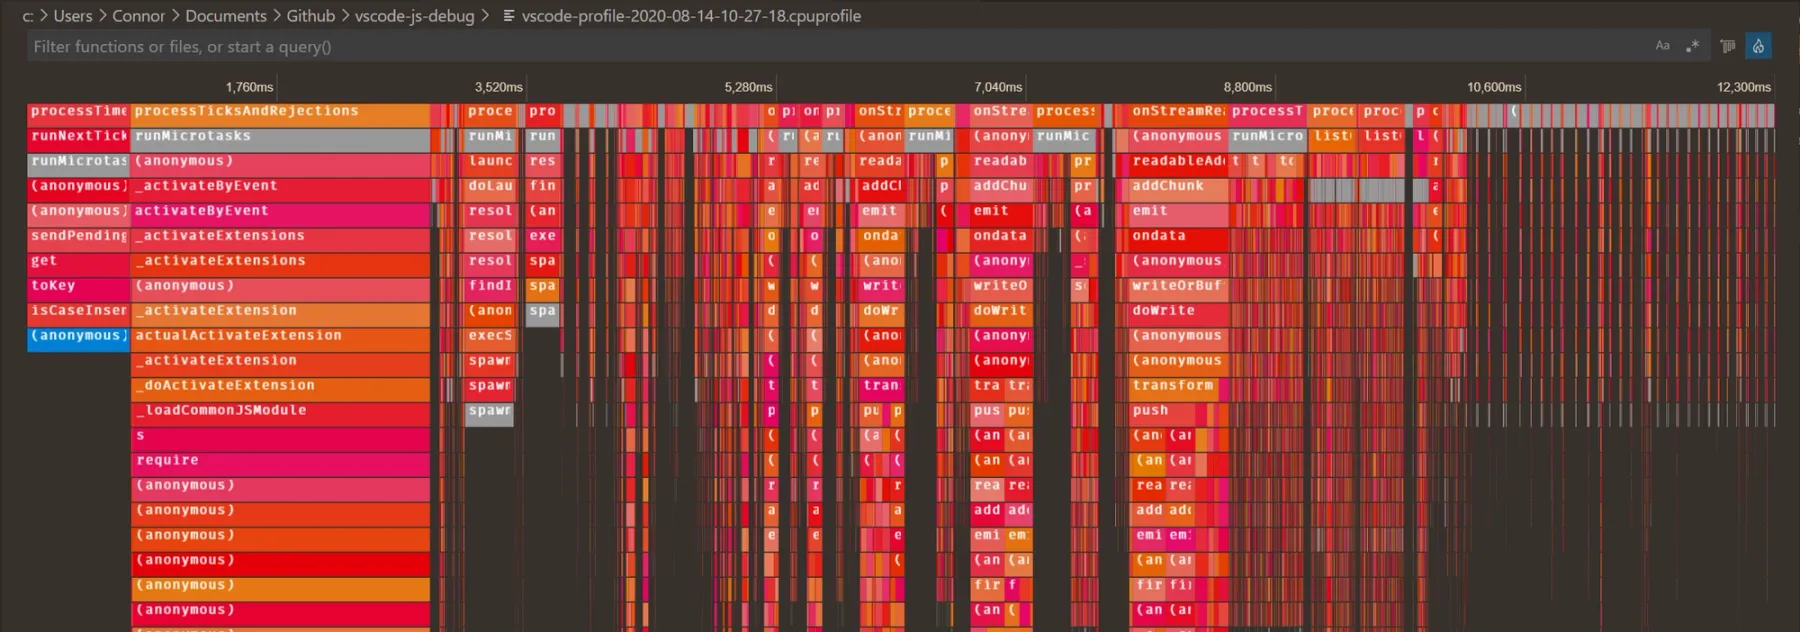Toggle Match Case 'Aa' filter option
This screenshot has height=632, width=1800.
(x=1662, y=46)
